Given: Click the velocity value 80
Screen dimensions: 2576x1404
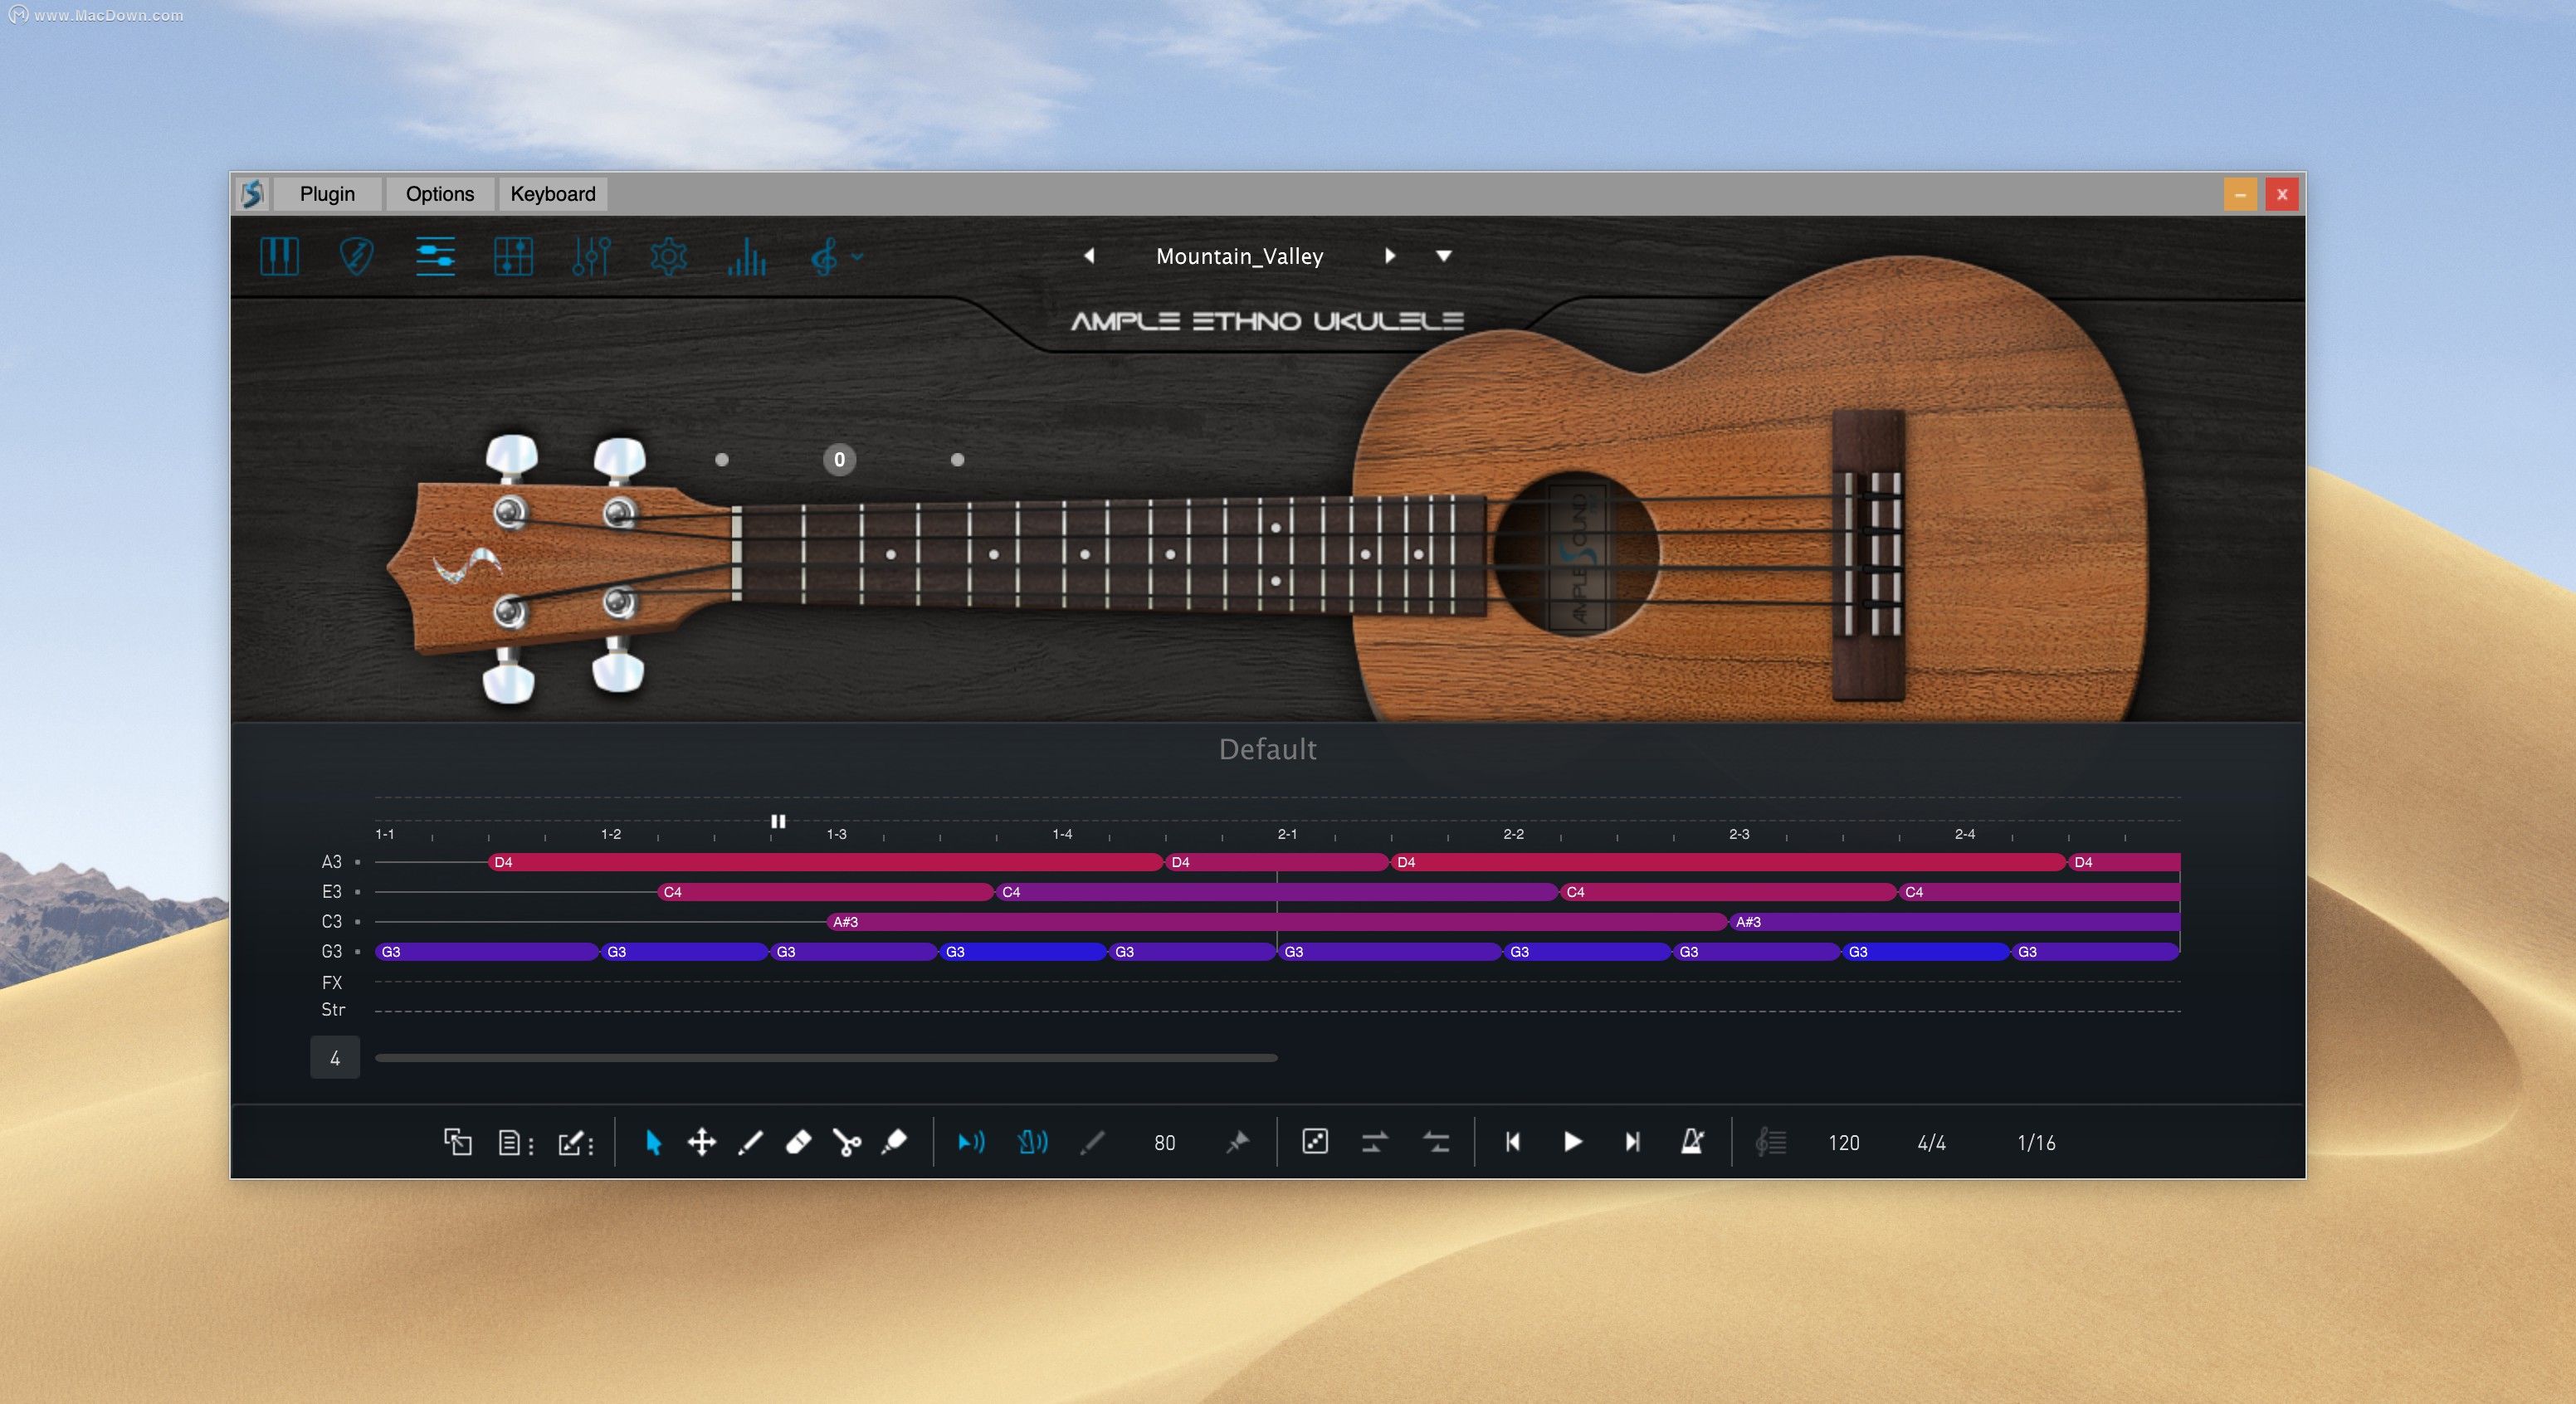Looking at the screenshot, I should 1164,1143.
